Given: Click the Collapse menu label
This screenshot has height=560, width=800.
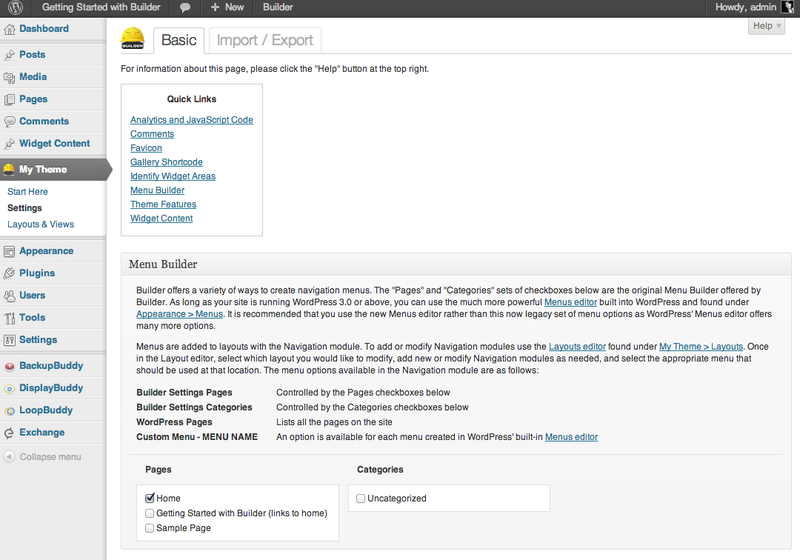Looking at the screenshot, I should pos(51,457).
